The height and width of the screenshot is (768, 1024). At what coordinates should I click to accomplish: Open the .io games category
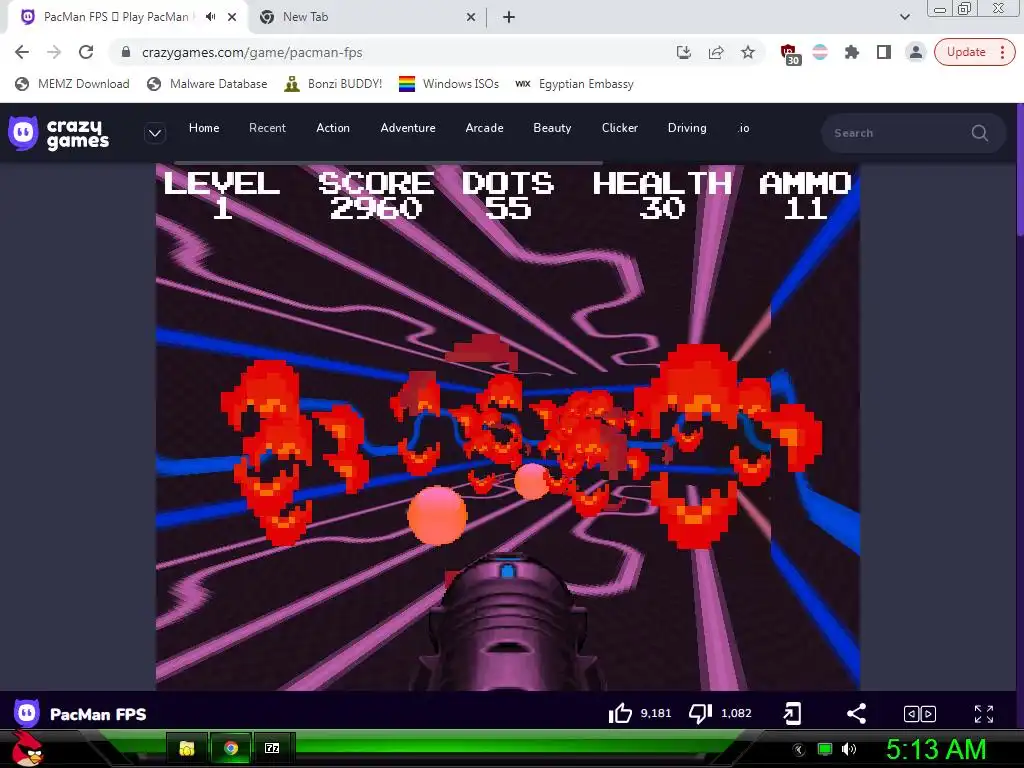743,128
